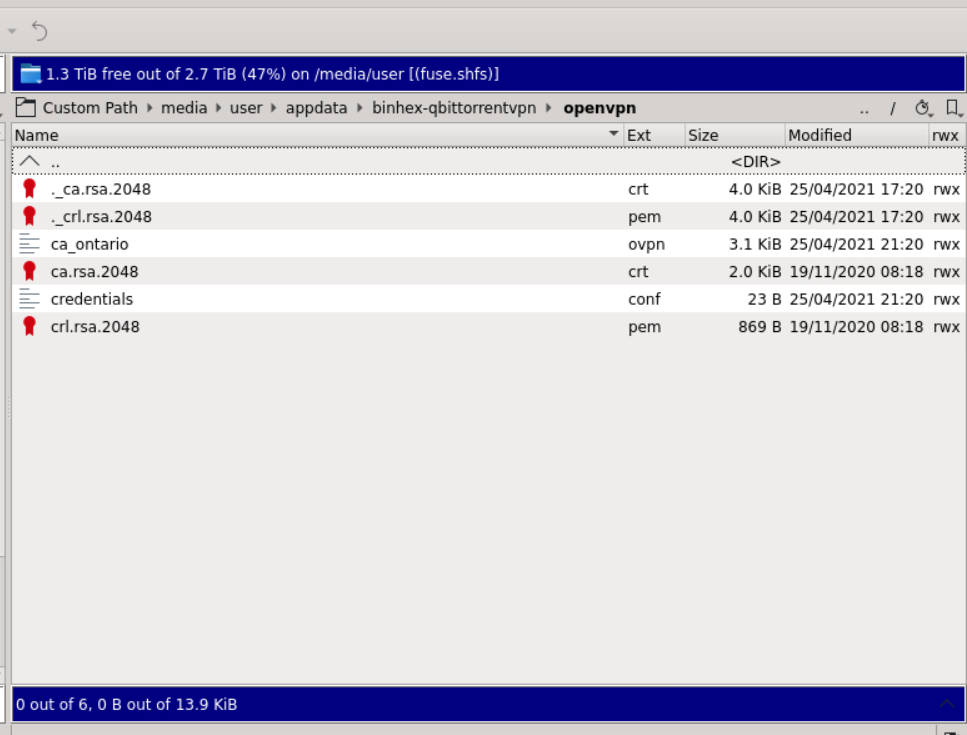Click '23 B' size cell

764,299
